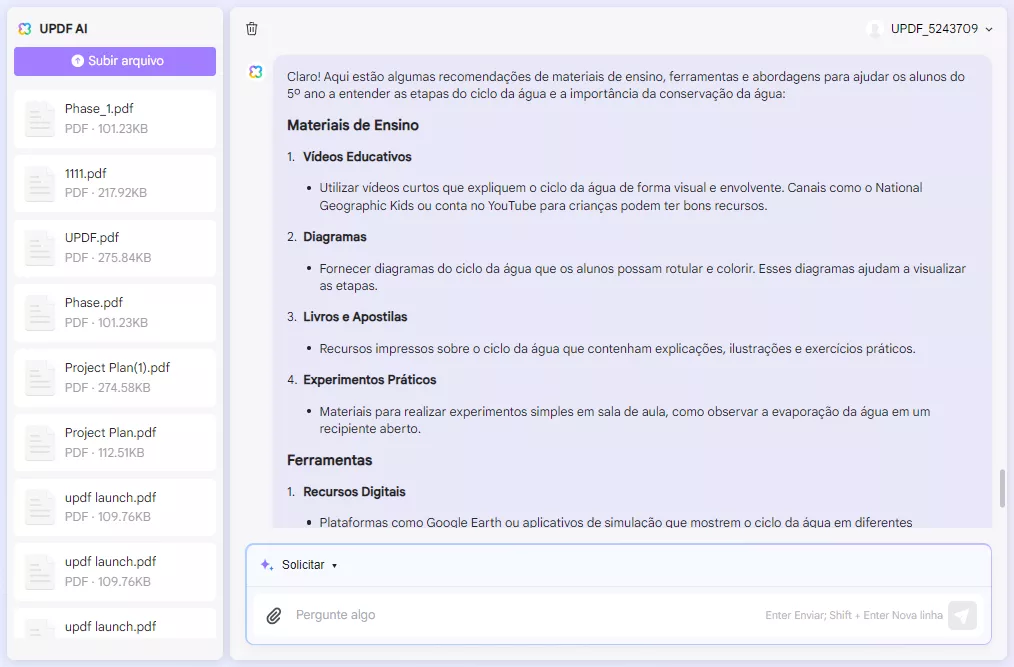The height and width of the screenshot is (667, 1014).
Task: Click the 1111.pdf file icon
Action: coord(39,184)
